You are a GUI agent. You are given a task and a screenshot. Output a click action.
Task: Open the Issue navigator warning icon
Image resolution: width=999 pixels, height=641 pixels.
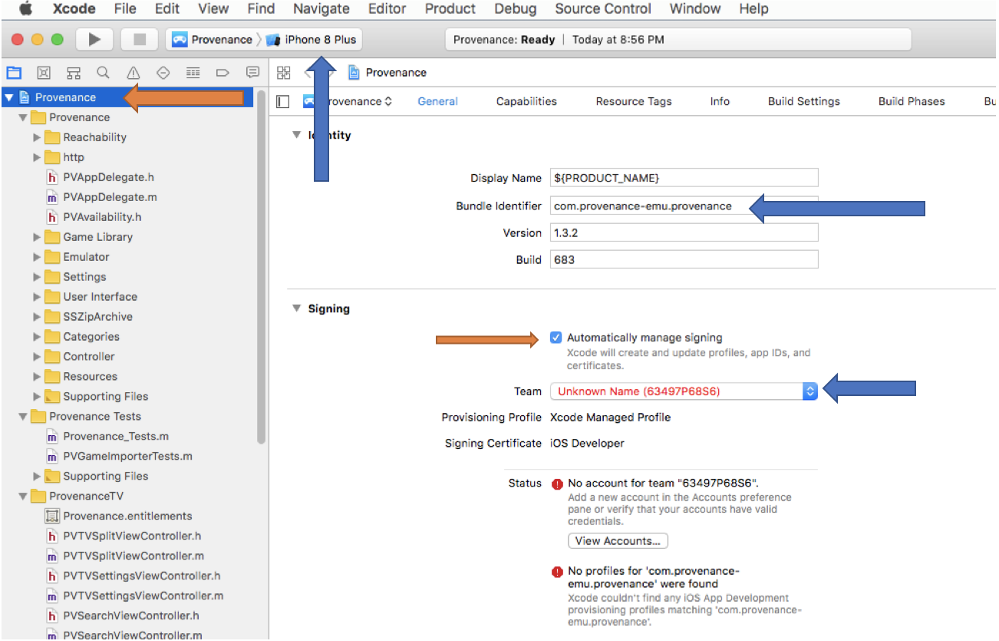(133, 73)
